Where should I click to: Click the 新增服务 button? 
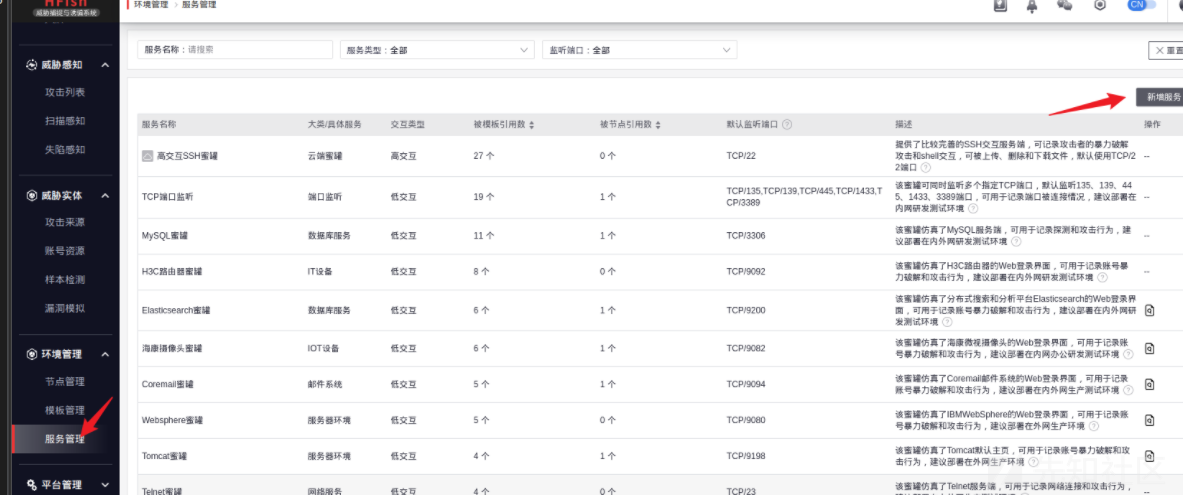coord(1160,97)
